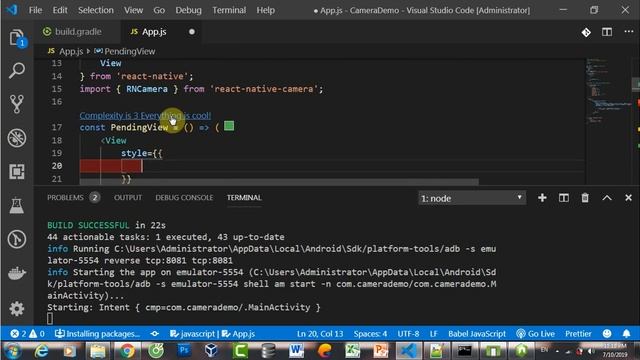Open the File menu
Image resolution: width=640 pixels, height=360 pixels.
coord(36,10)
